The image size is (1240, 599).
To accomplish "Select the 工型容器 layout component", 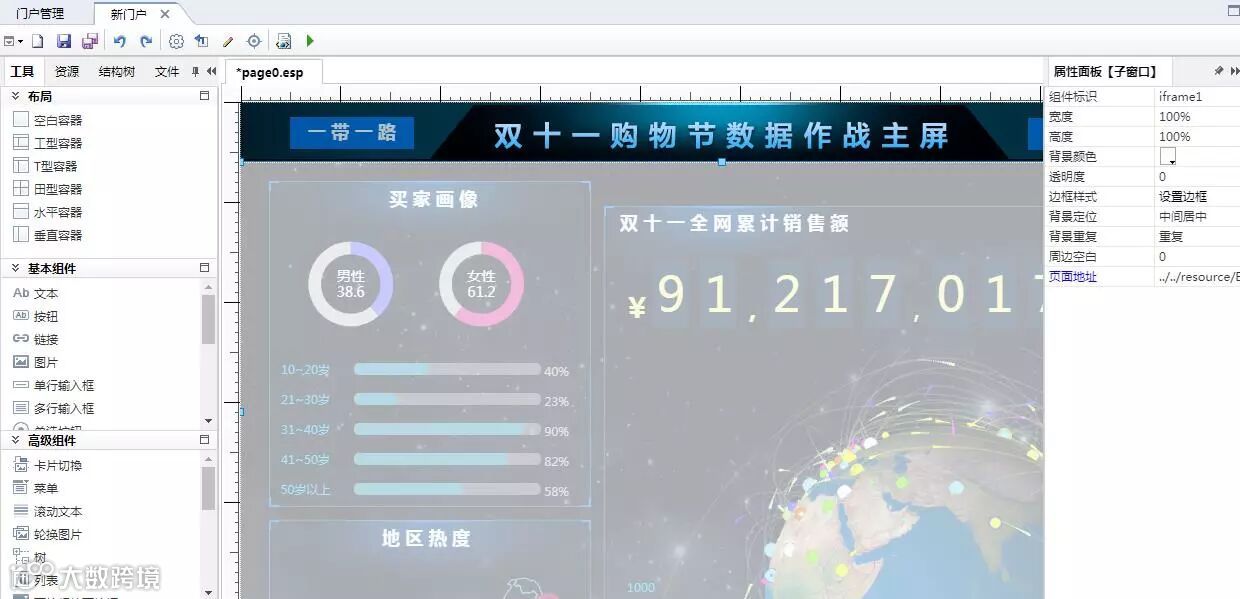I will pyautogui.click(x=48, y=143).
